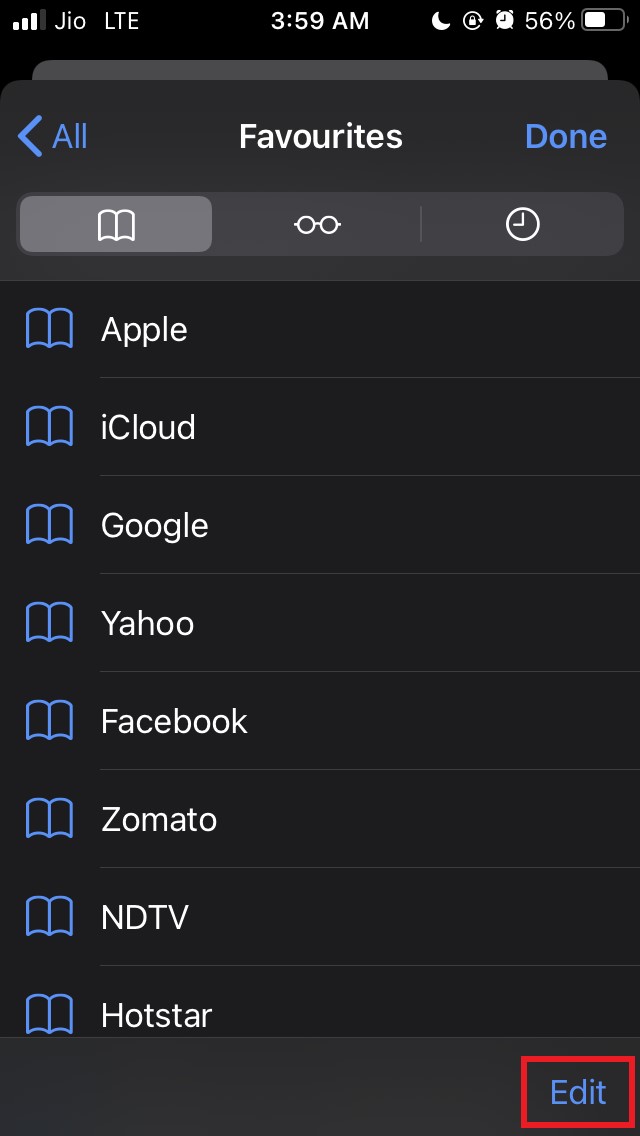Open the History clock icon
Image resolution: width=640 pixels, height=1136 pixels.
(523, 224)
